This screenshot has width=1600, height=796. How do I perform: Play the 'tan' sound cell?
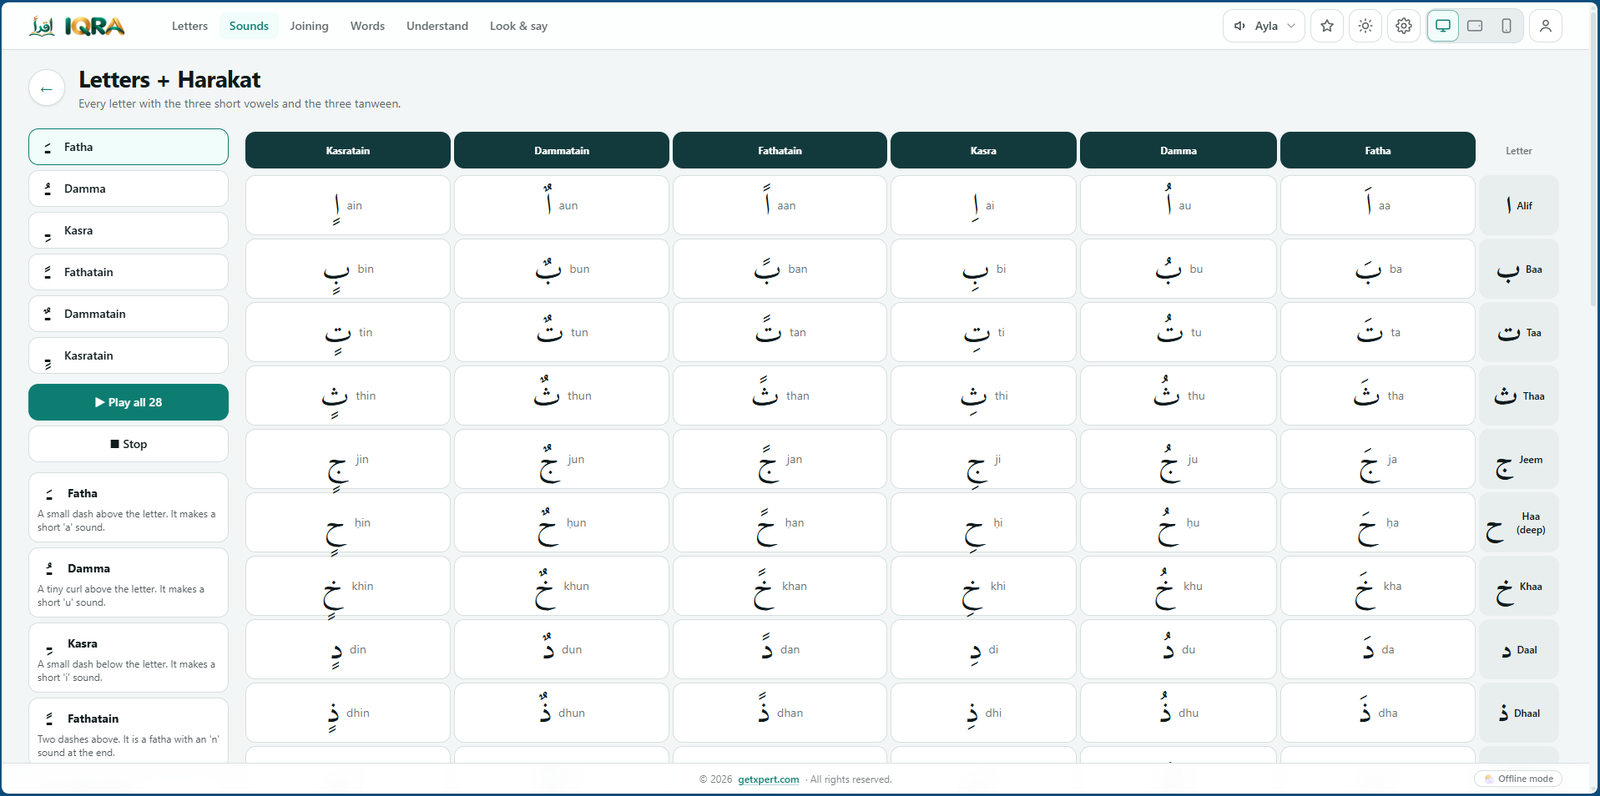(780, 333)
